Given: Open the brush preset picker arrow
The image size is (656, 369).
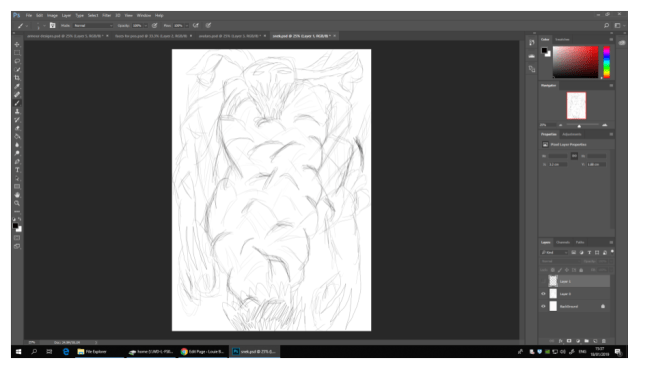Looking at the screenshot, I should pyautogui.click(x=44, y=26).
